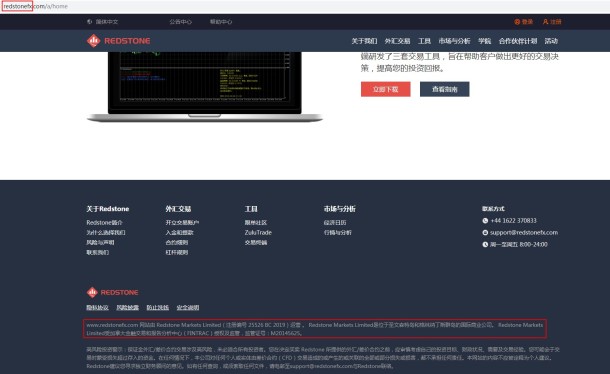Click phone number +44 1622 370833
Screen dimensions: 610x374
click(514, 221)
